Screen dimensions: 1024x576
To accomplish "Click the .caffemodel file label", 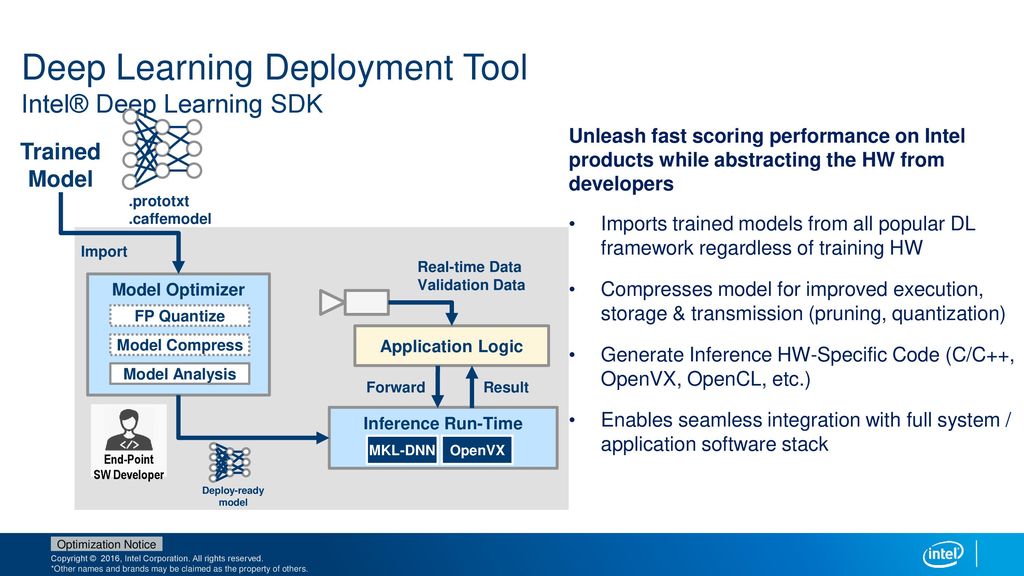I will [170, 219].
